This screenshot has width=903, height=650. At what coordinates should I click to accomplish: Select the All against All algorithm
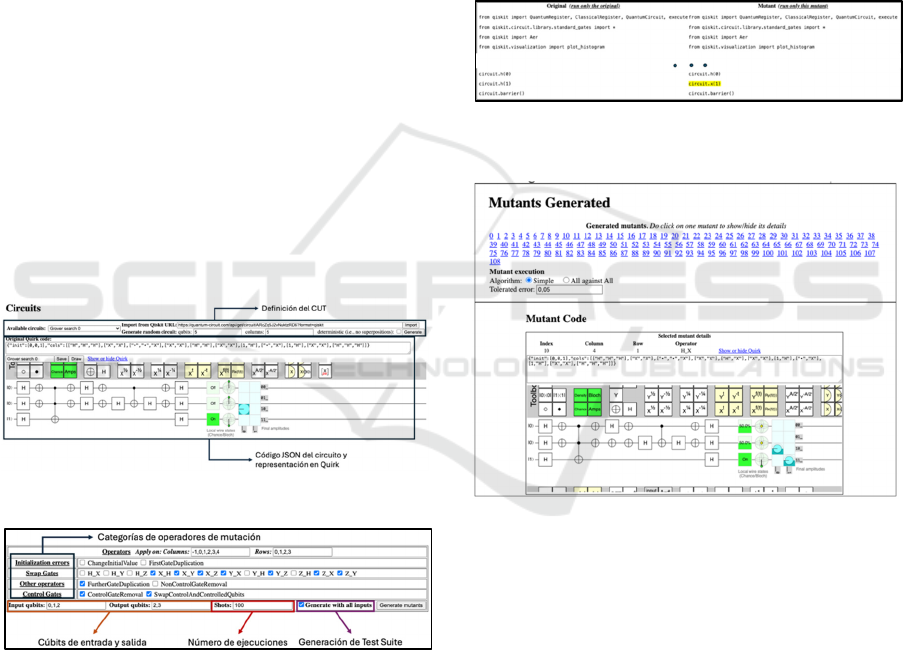[566, 280]
